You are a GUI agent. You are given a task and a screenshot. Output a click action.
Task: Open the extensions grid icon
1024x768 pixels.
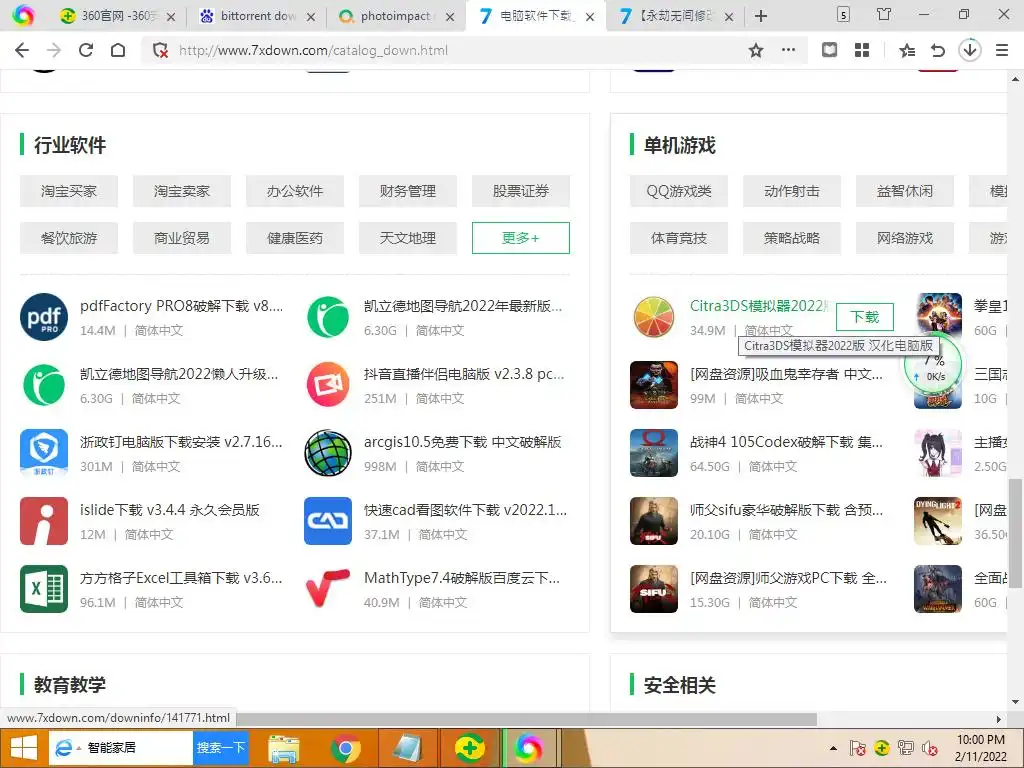pos(862,50)
